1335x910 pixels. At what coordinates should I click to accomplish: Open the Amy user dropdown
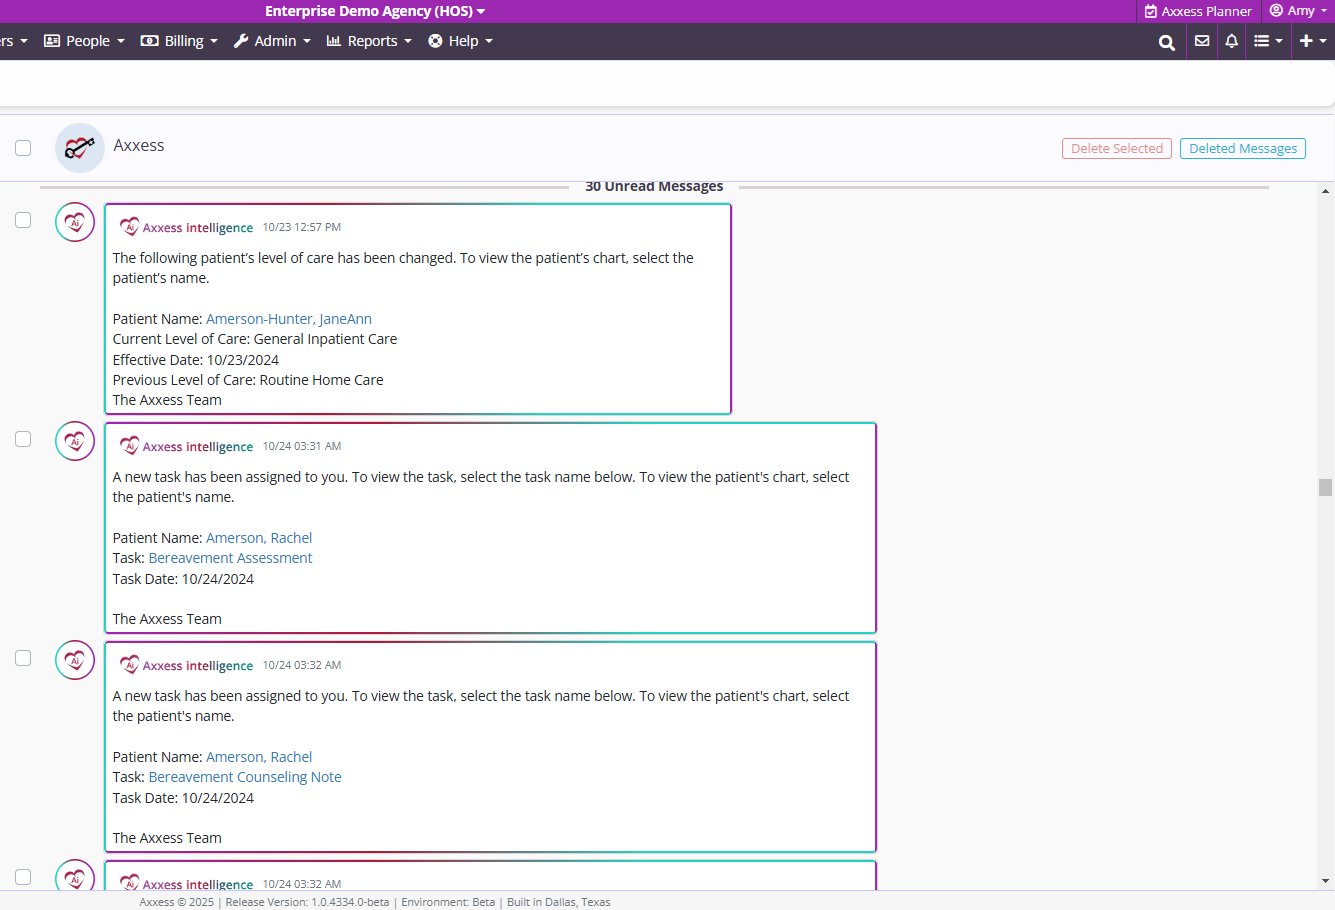click(x=1299, y=11)
